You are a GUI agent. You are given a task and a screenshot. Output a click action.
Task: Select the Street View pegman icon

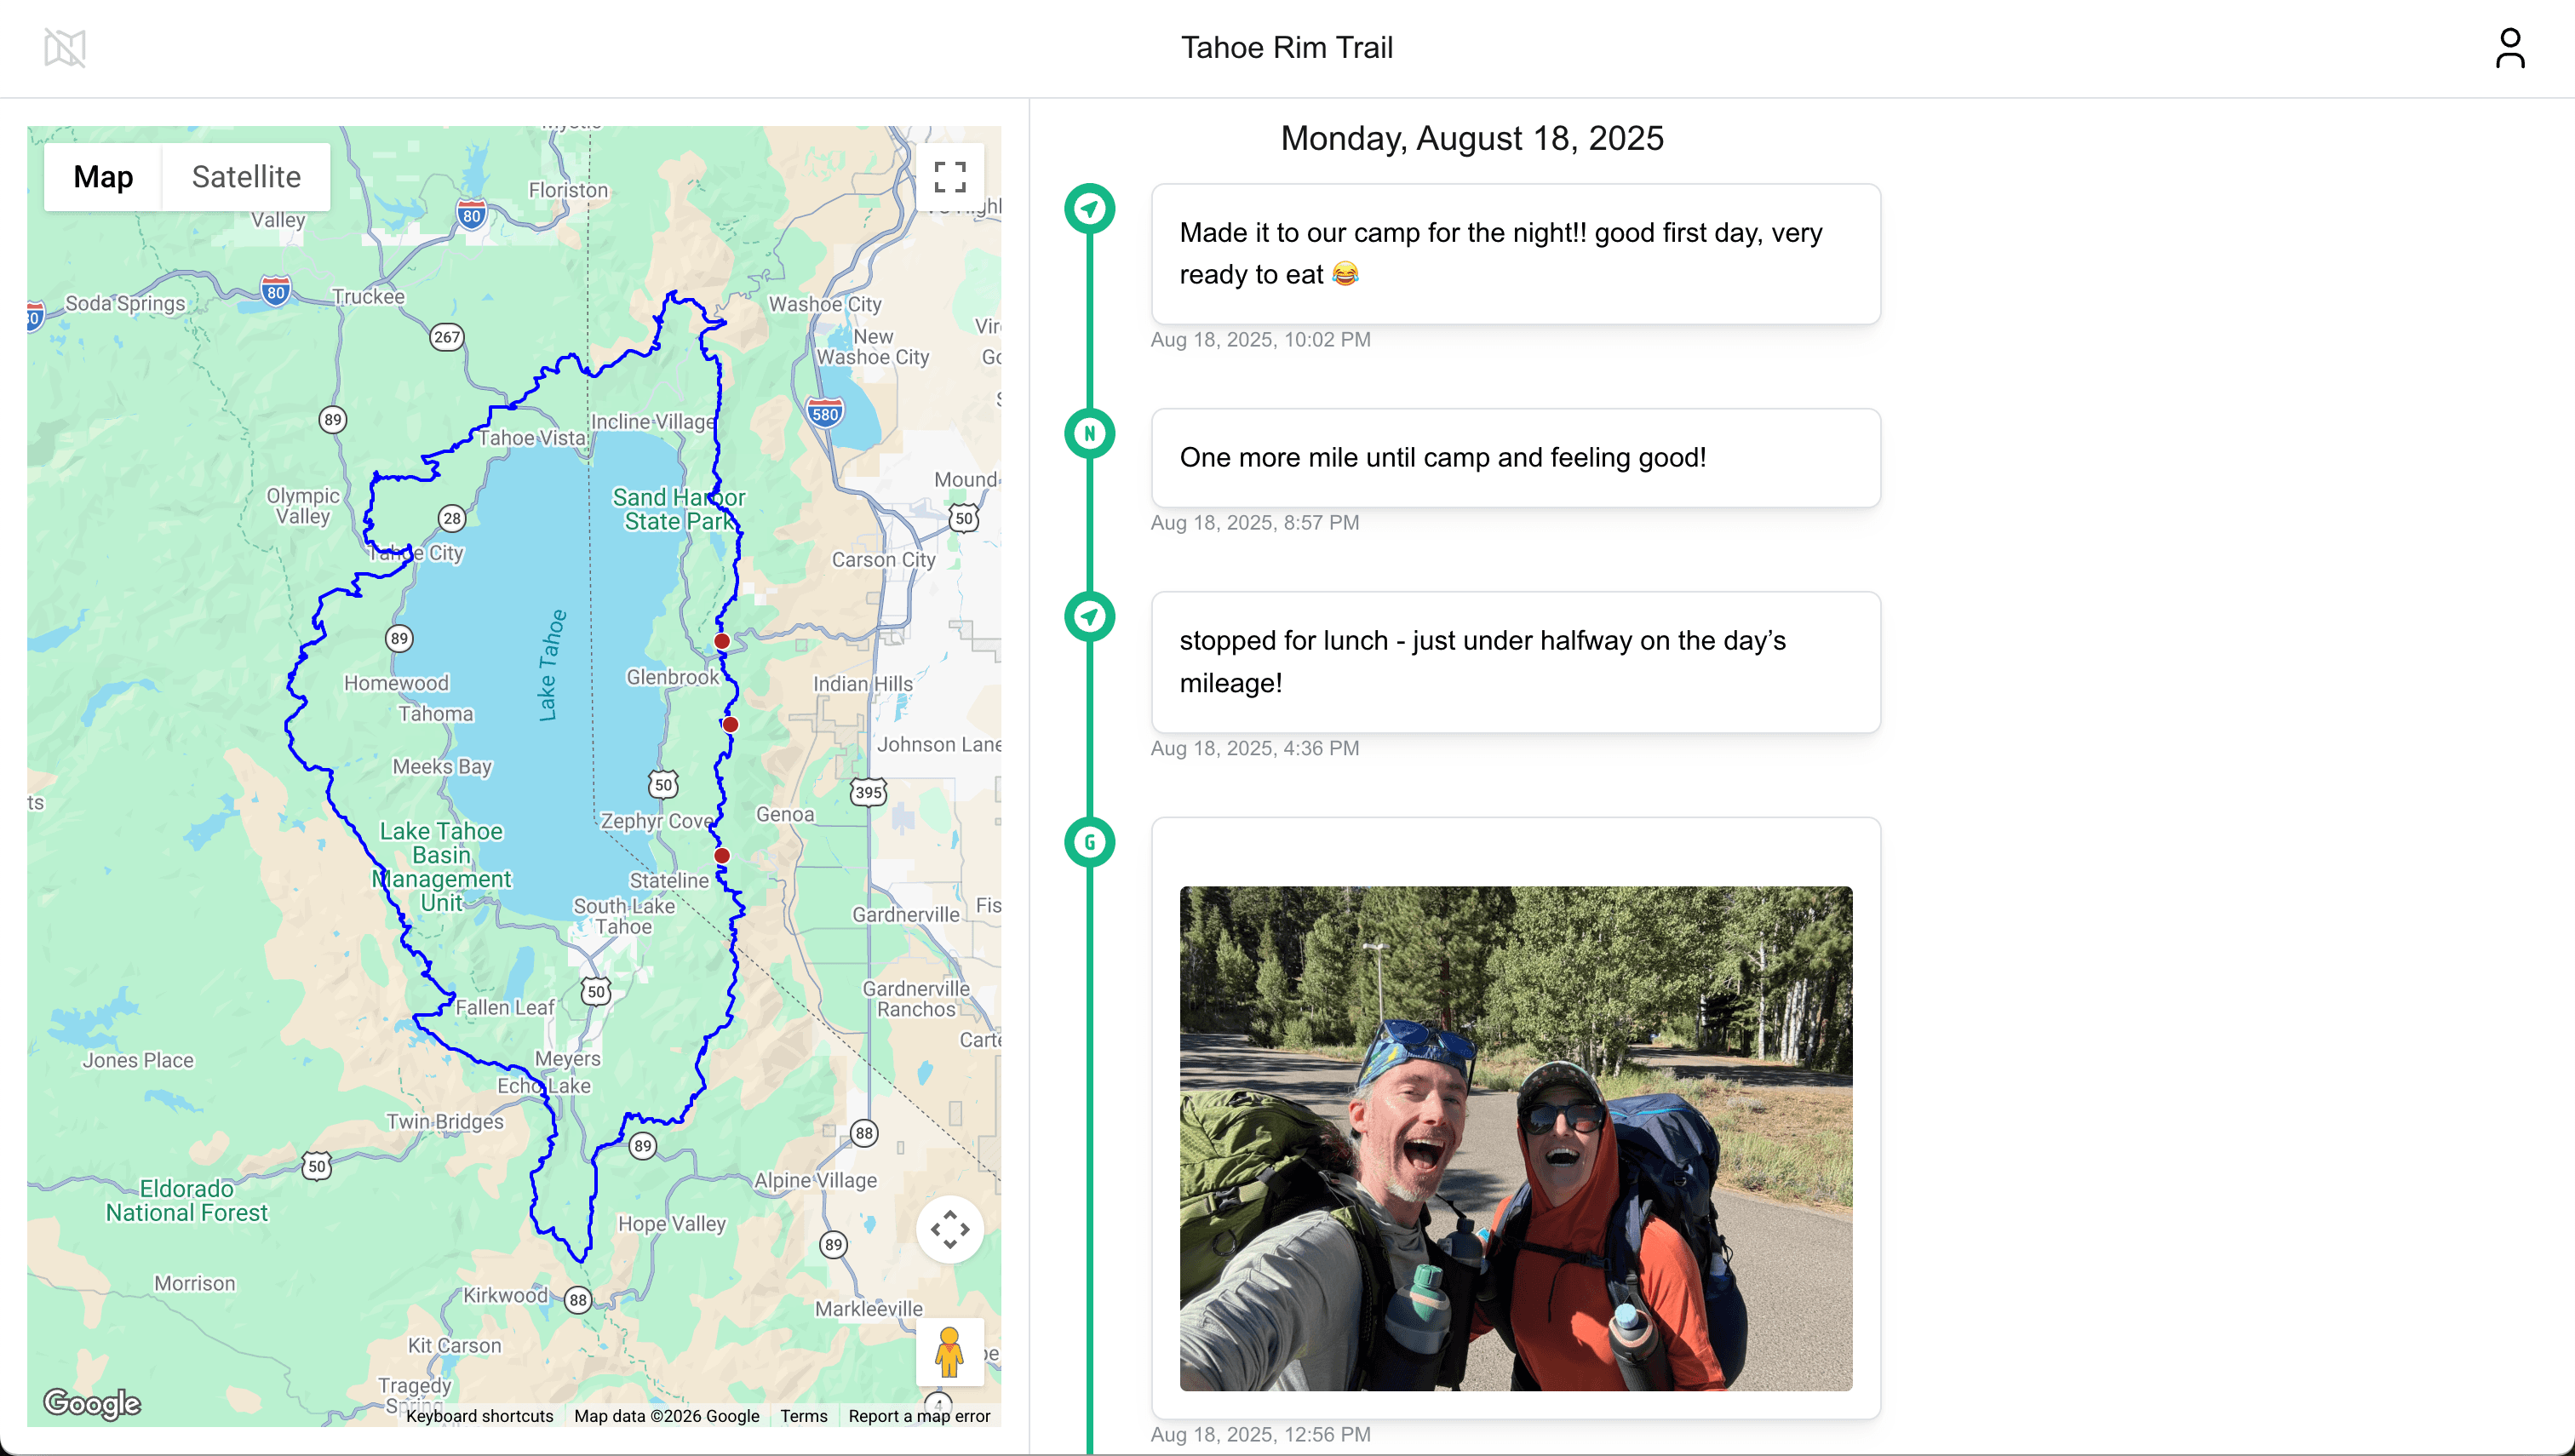(949, 1352)
